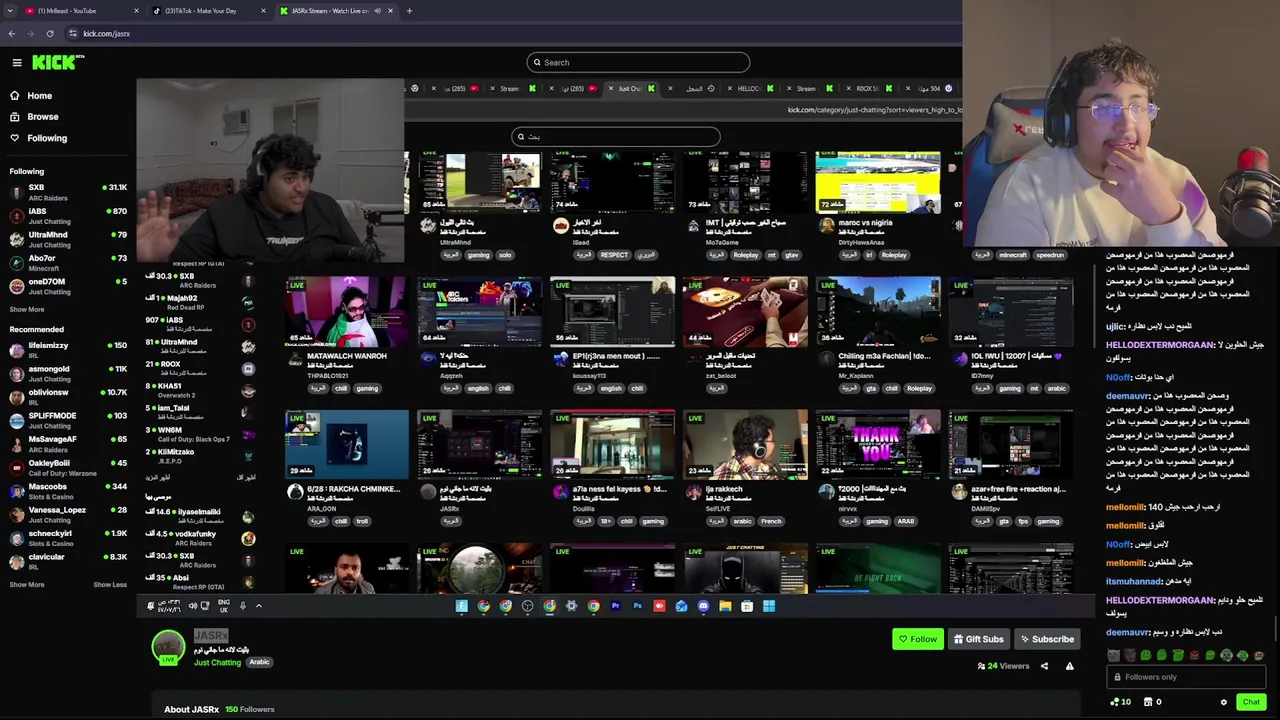Open clavicular recommended channel

68,561
